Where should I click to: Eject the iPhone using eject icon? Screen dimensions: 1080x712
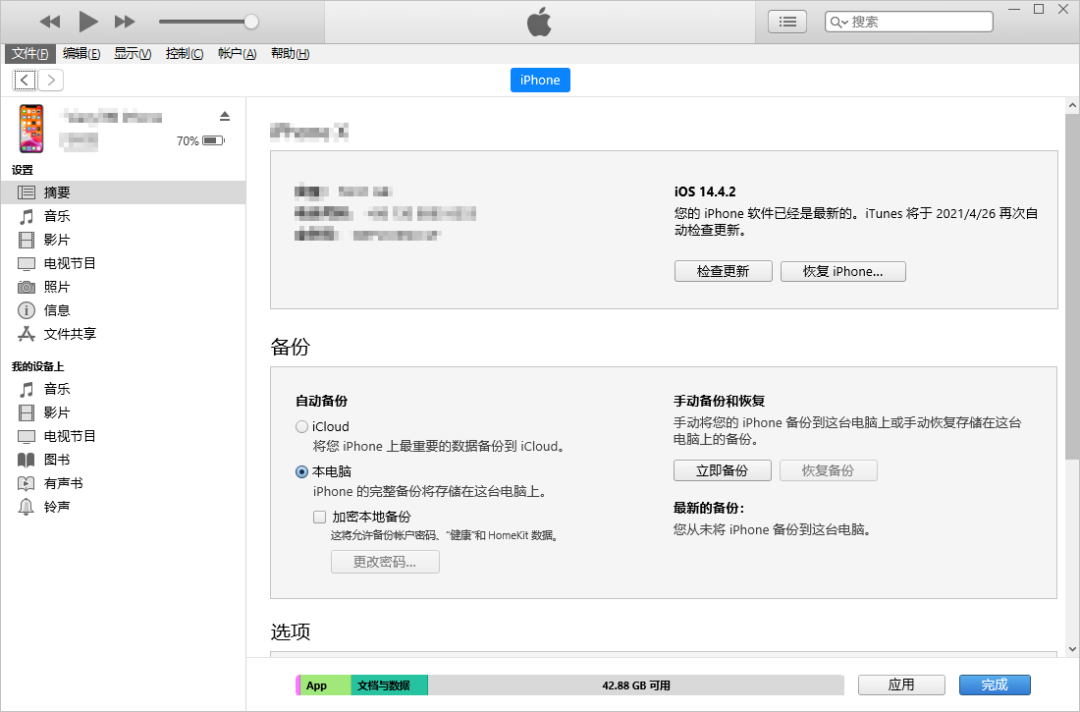[x=225, y=116]
